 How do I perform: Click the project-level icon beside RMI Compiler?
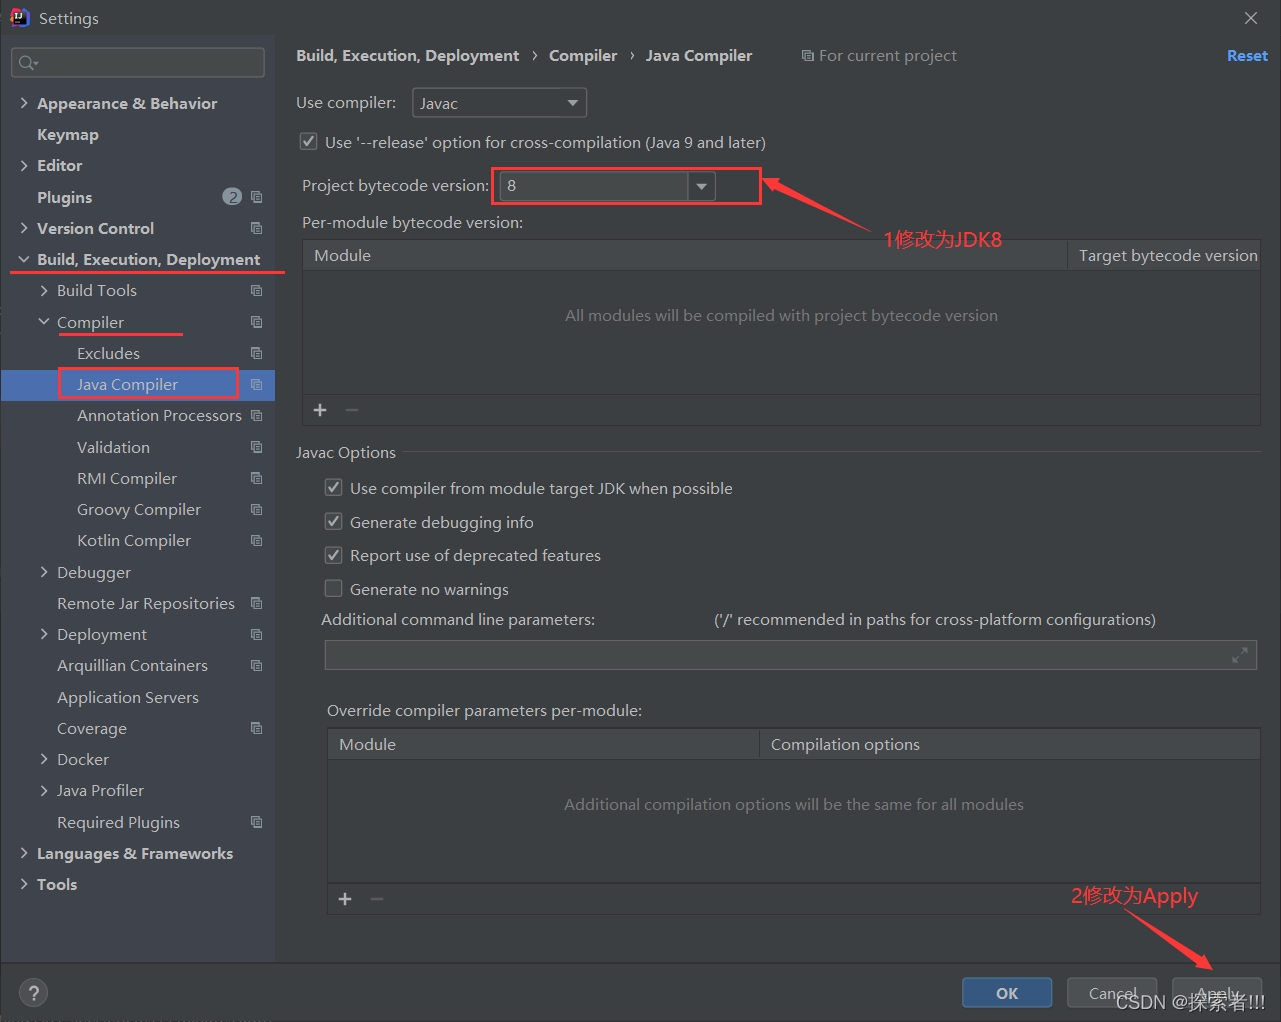click(x=257, y=478)
